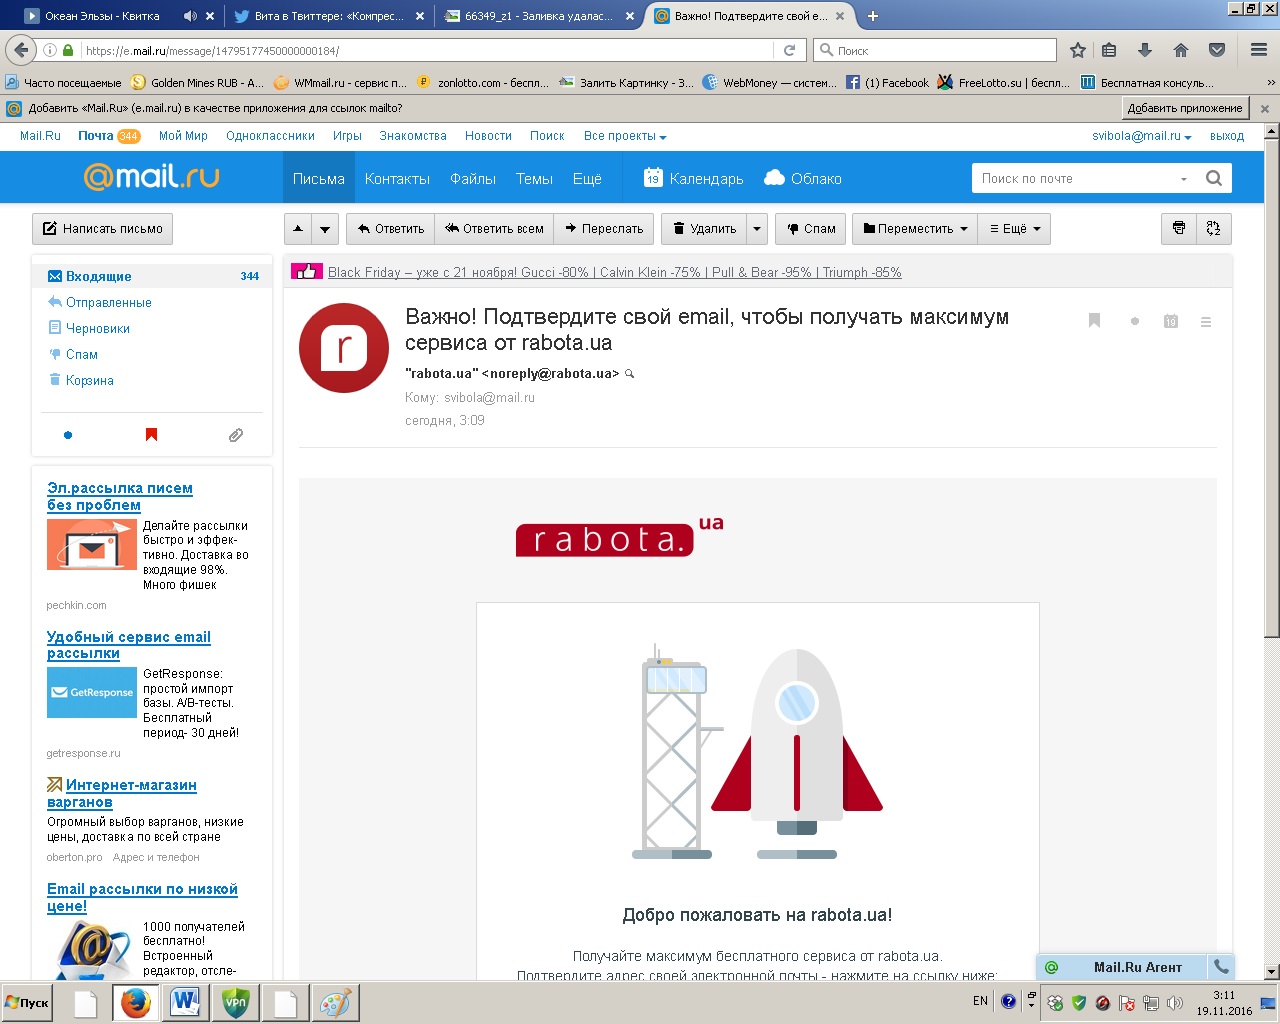This screenshot has height=1024, width=1280.
Task: Open the Календарь section
Action: coord(693,178)
